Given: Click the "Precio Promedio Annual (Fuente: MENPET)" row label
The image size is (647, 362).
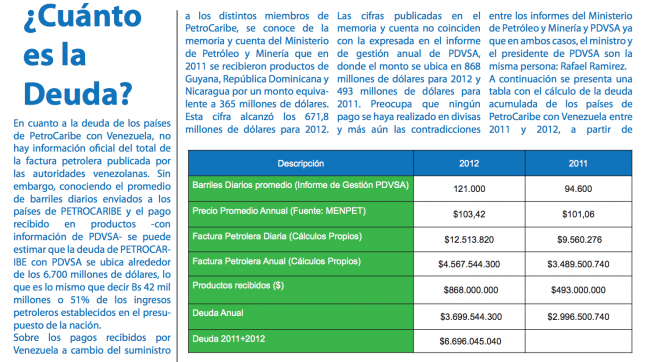Looking at the screenshot, I should pos(279,211).
